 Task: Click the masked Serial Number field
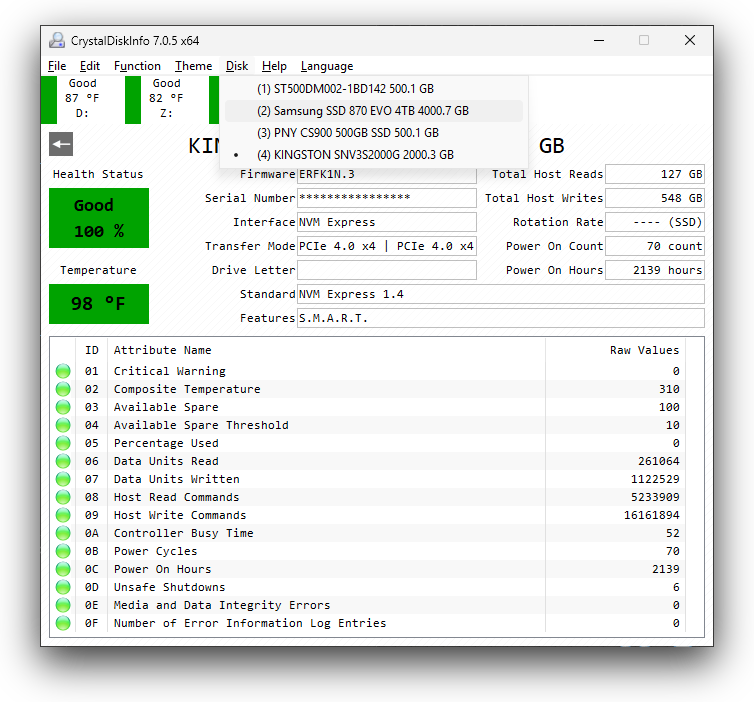tap(387, 198)
